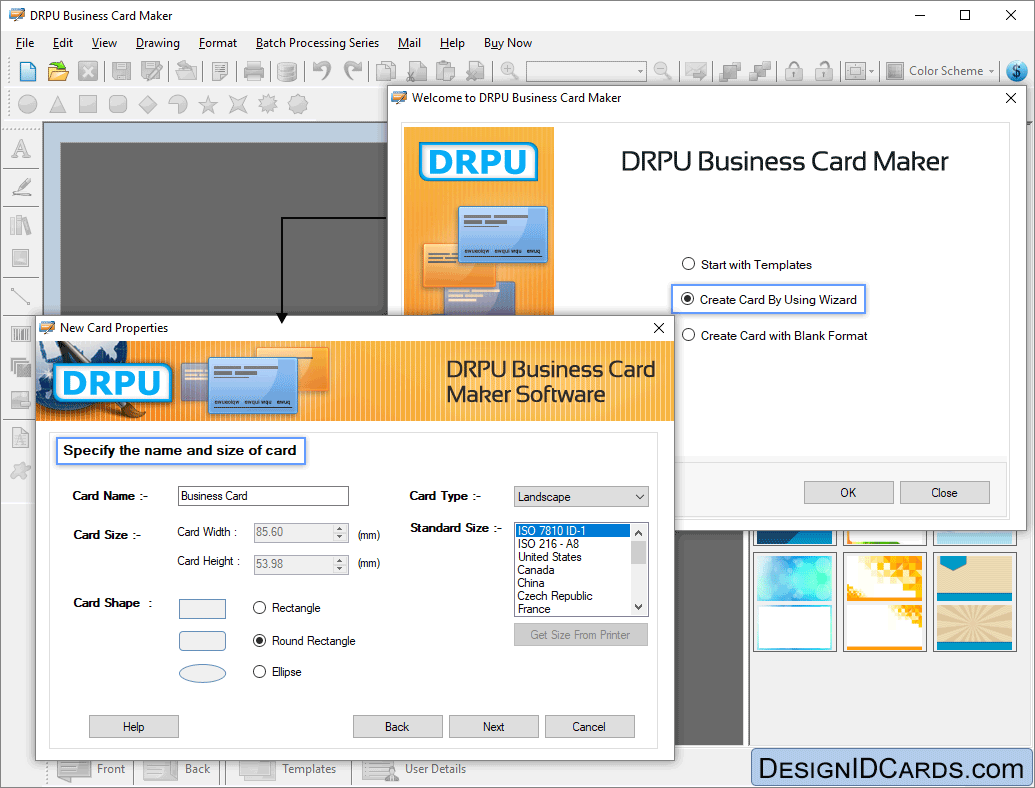1035x788 pixels.
Task: Open the zoom level combo box in toolbar
Action: pos(585,71)
